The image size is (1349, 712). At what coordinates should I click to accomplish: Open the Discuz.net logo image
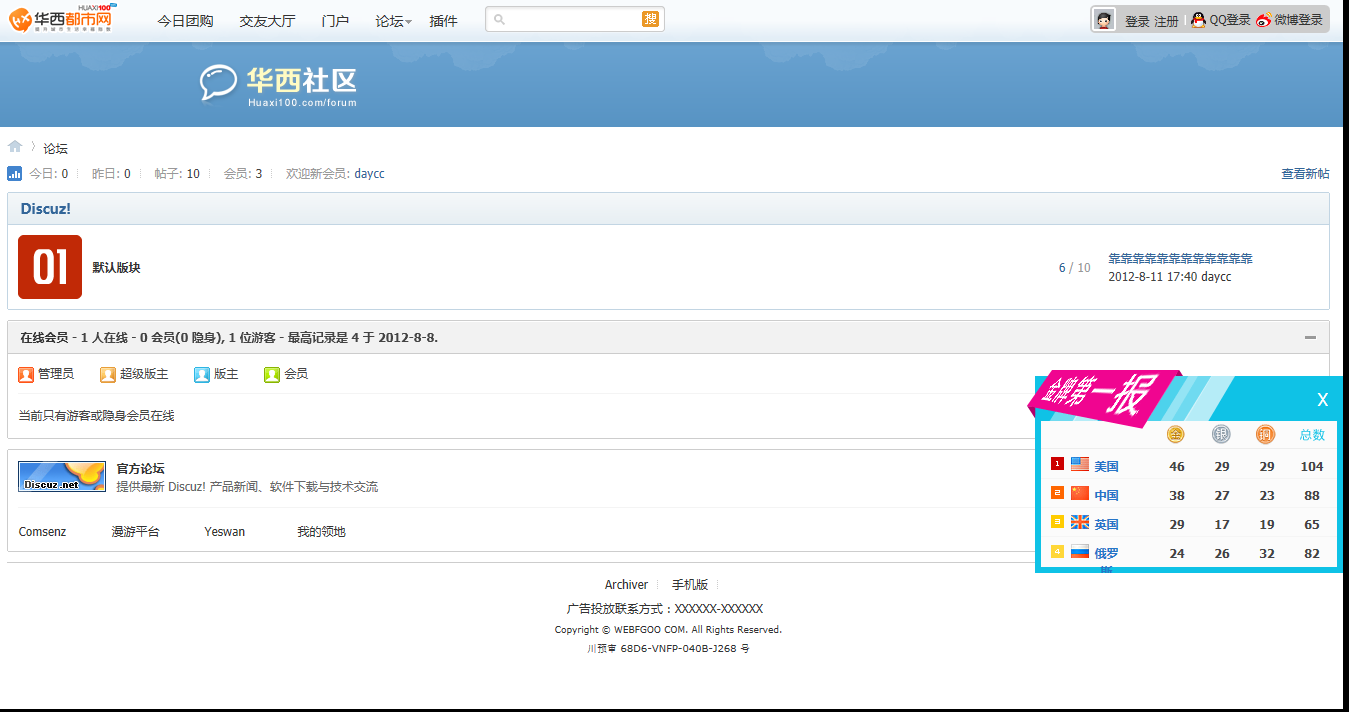pyautogui.click(x=62, y=477)
